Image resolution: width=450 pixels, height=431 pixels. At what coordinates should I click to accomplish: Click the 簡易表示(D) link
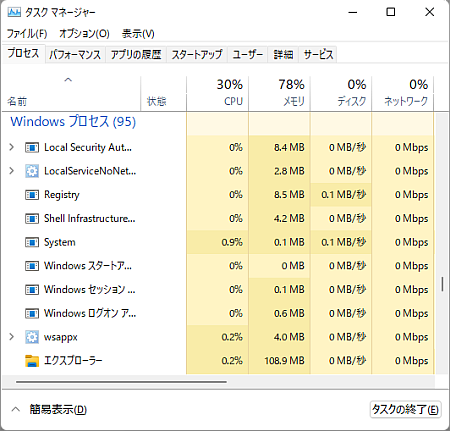click(x=58, y=409)
